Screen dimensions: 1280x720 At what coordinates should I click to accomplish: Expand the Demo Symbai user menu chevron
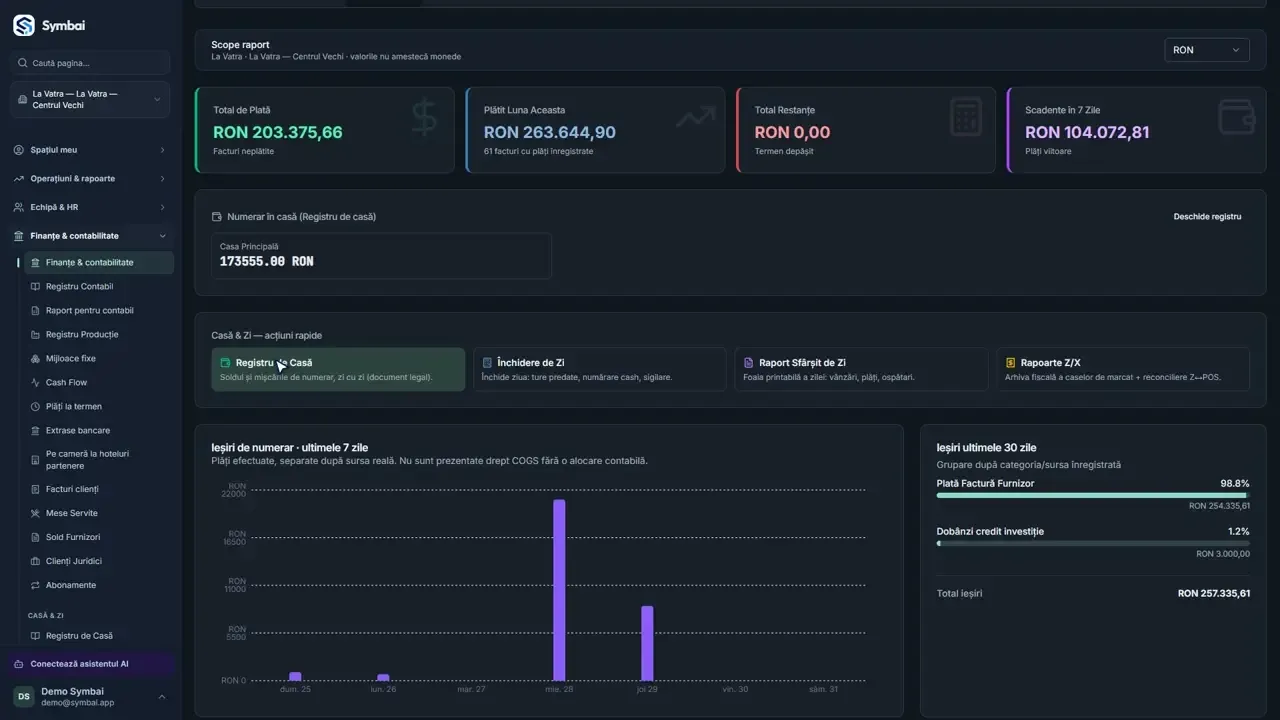point(162,697)
